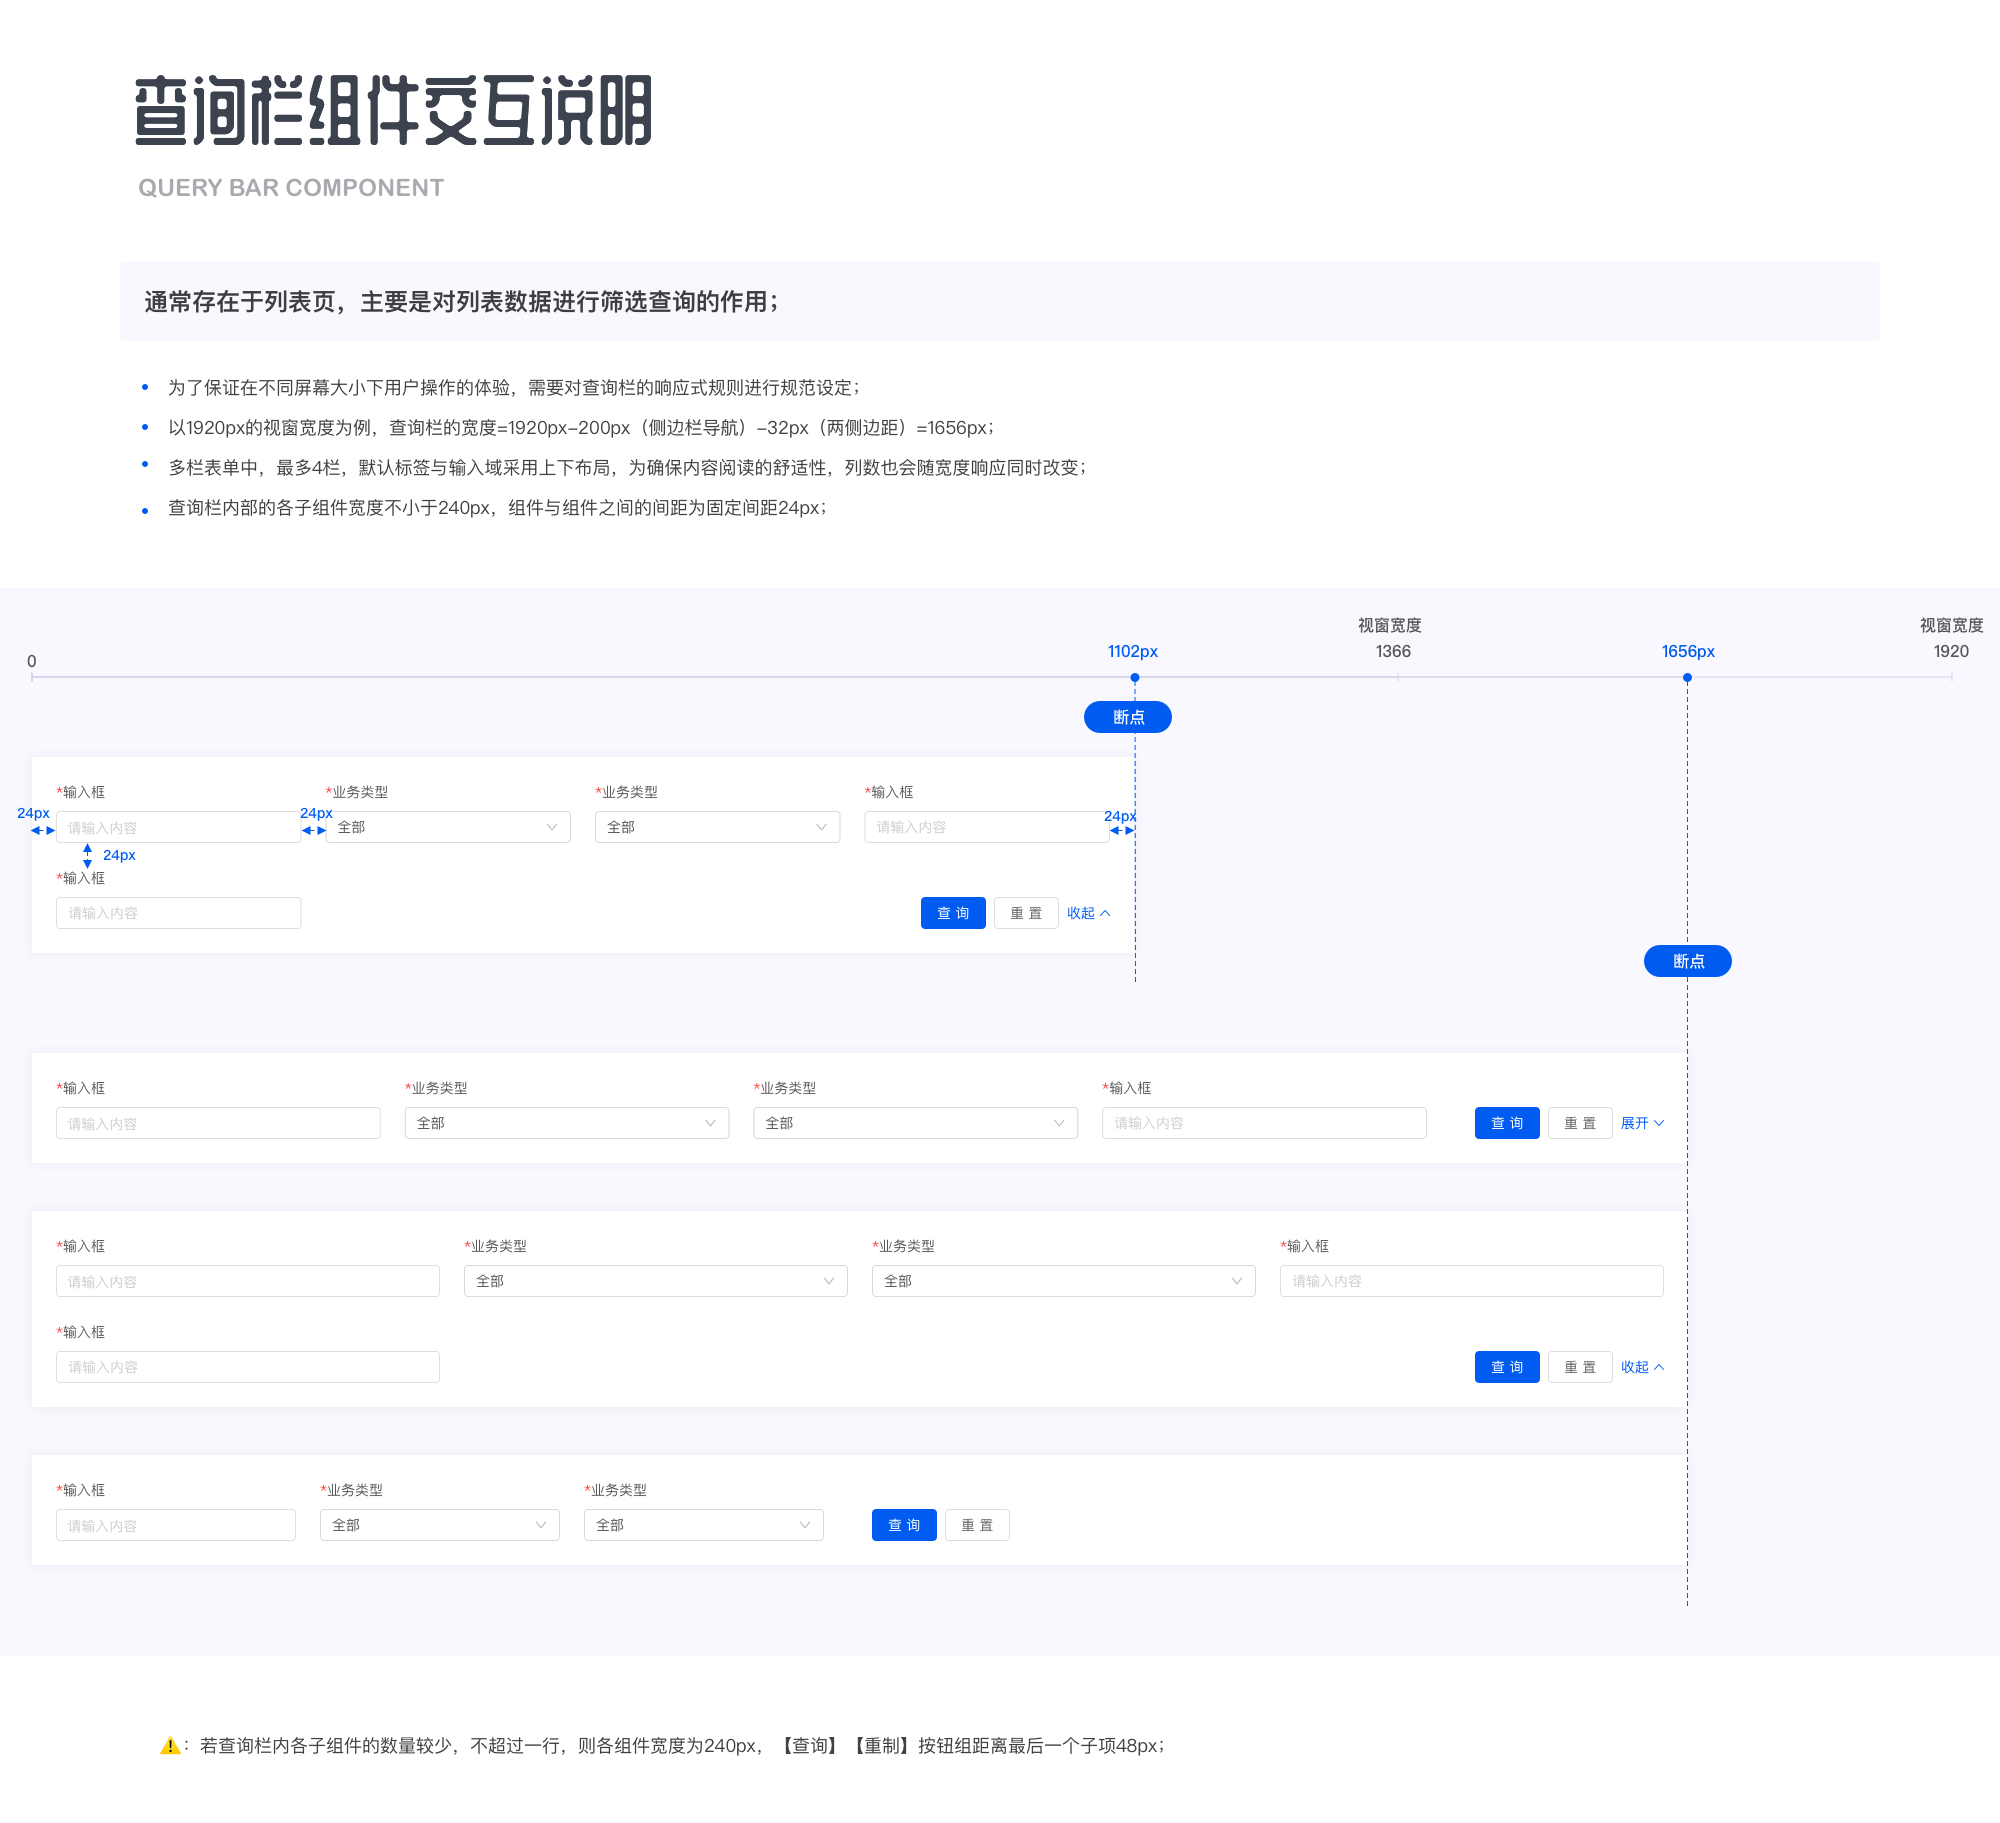Focus the last first-row 输入框 field in the top query bar

[x=987, y=827]
